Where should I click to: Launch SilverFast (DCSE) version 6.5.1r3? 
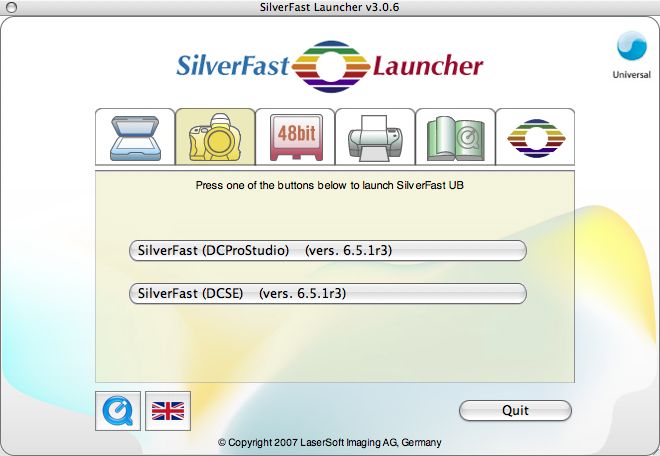(x=328, y=293)
